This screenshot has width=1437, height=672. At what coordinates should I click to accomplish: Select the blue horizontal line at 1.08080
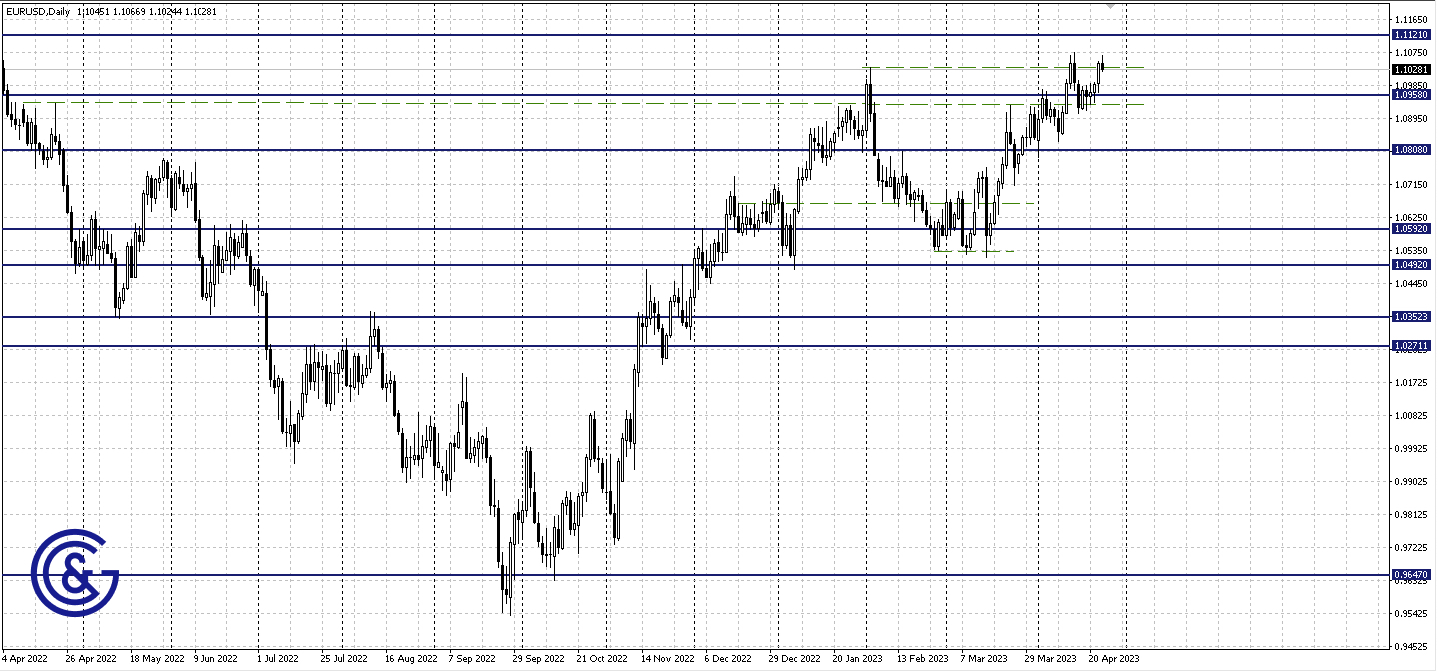click(600, 150)
